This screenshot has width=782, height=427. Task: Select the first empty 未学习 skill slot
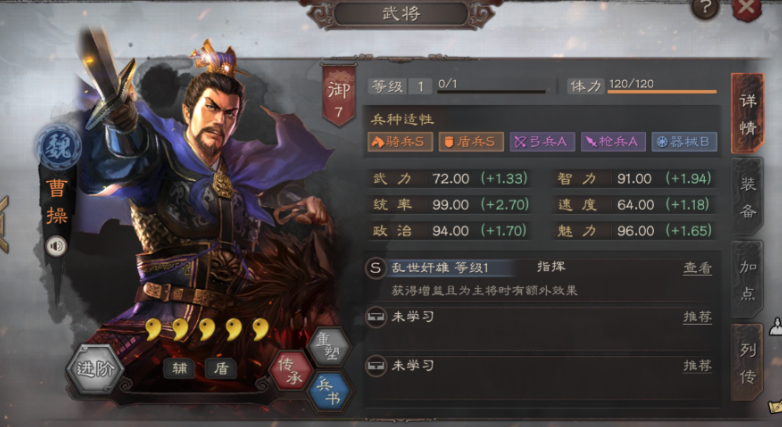[x=539, y=317]
